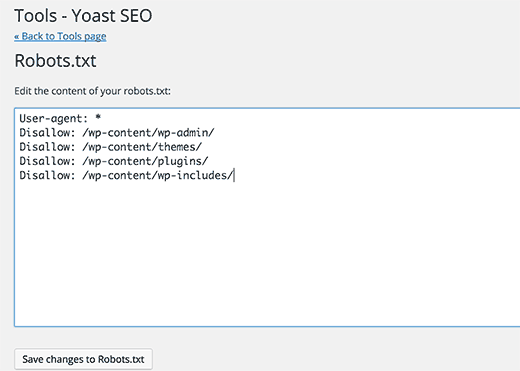Click the 'Robots.txt' section heading

(55, 61)
